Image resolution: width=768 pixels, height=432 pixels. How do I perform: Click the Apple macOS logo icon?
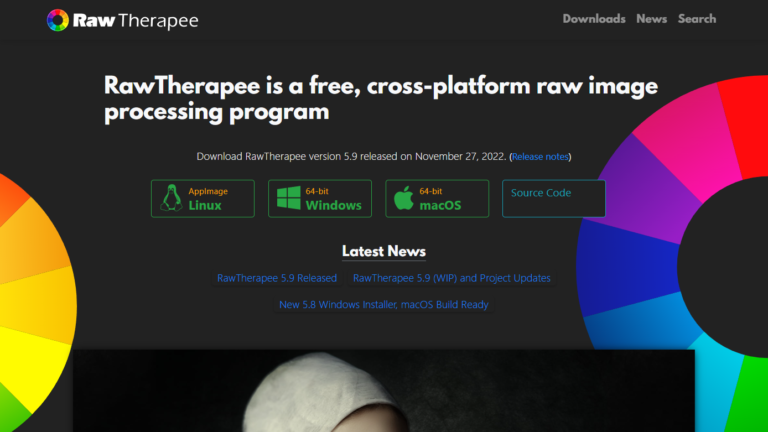click(x=404, y=198)
